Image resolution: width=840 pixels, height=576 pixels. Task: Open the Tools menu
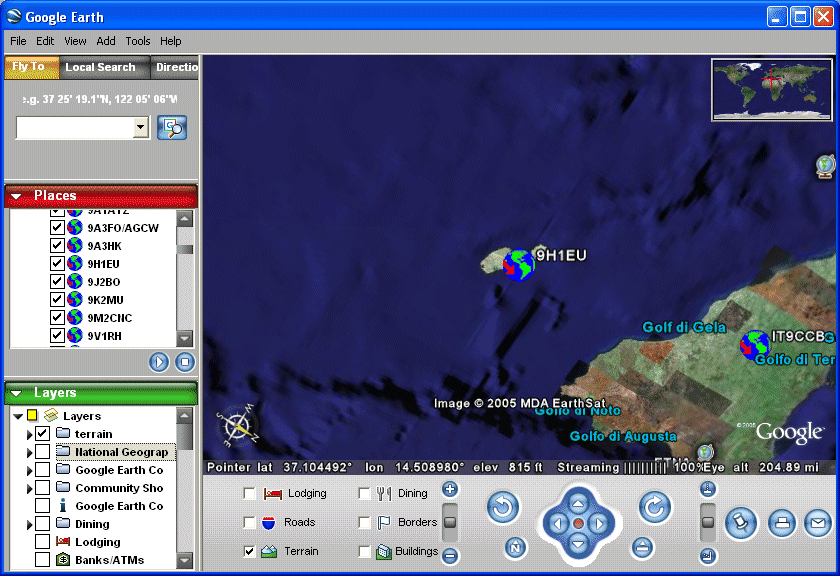(x=138, y=41)
